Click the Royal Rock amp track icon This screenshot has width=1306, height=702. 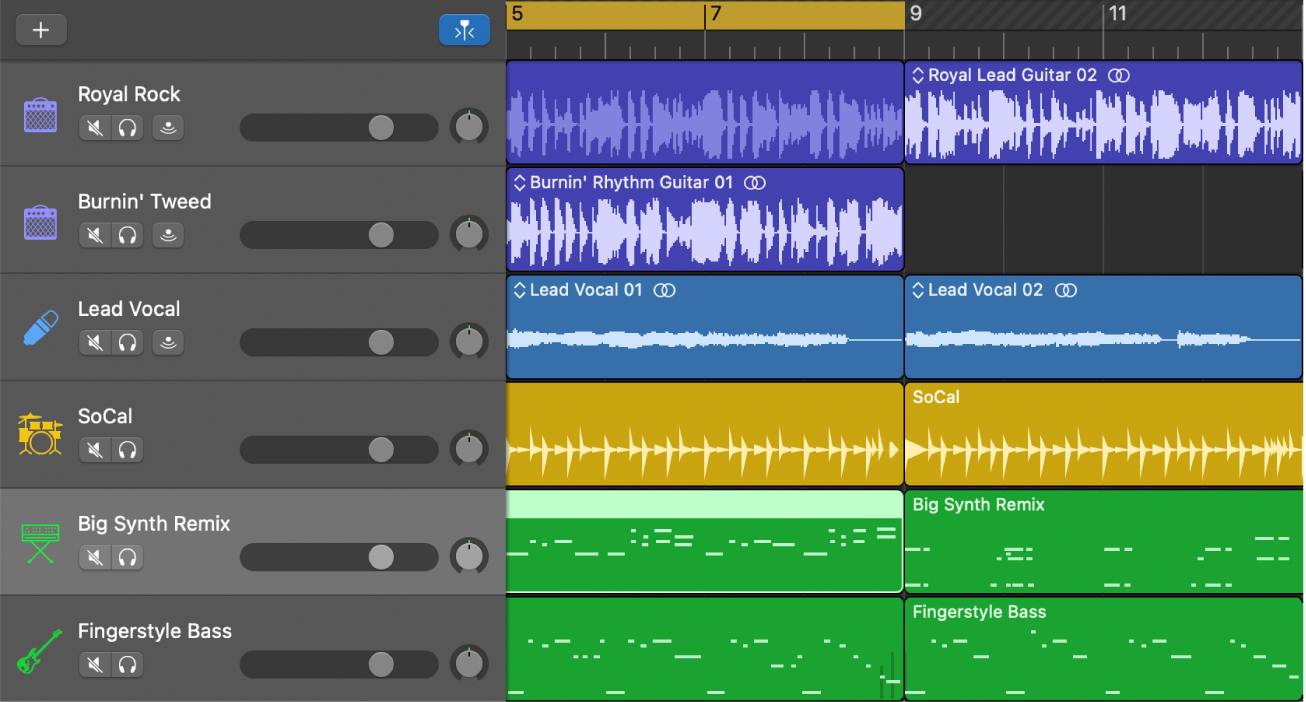click(x=41, y=114)
